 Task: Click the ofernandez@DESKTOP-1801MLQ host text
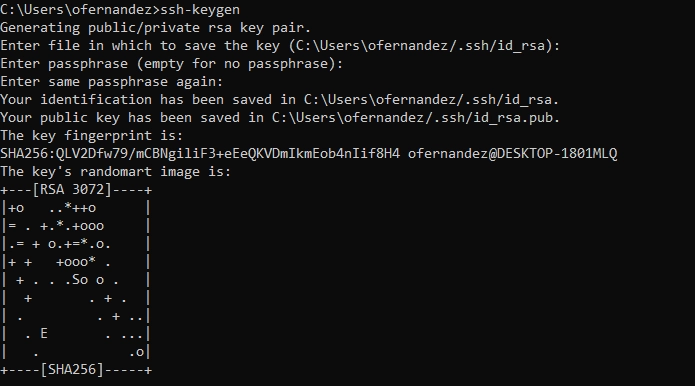[x=512, y=154]
